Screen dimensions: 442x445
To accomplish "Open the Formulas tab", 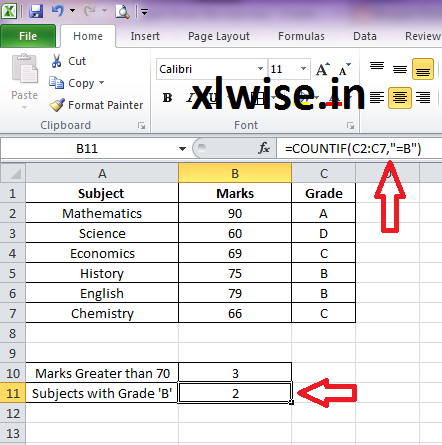I will click(x=301, y=36).
